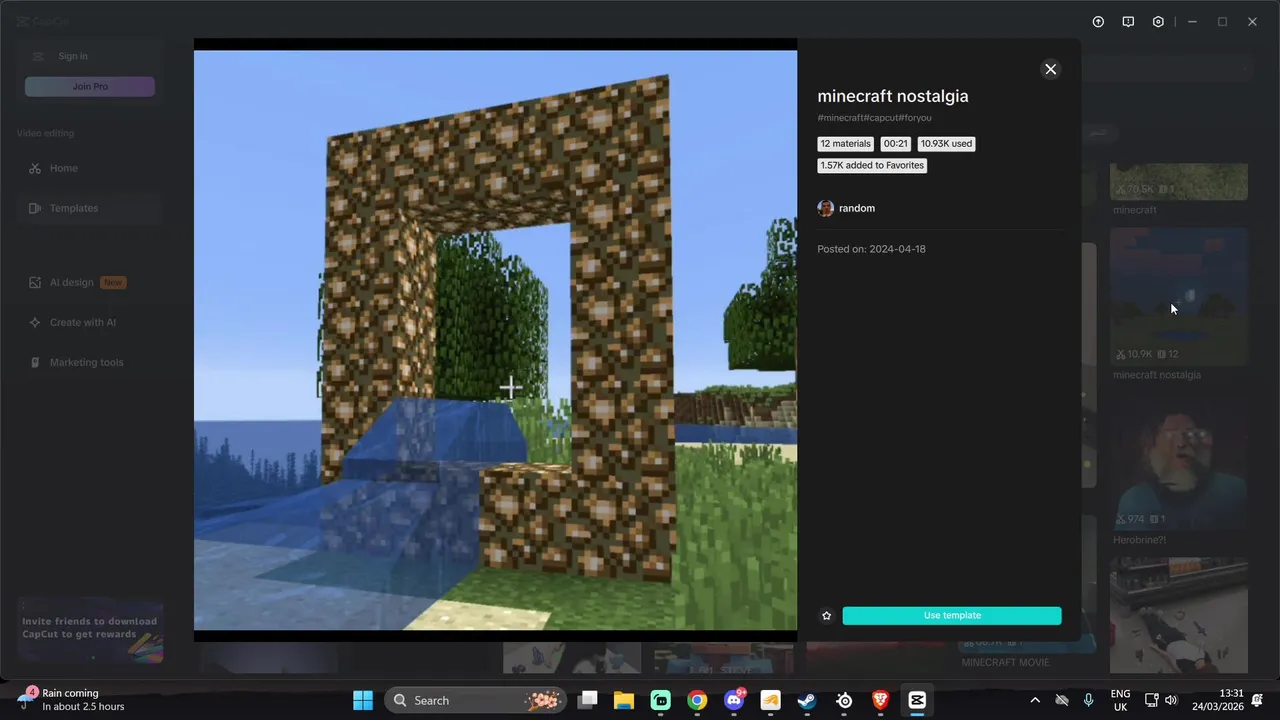Click the creator name random
This screenshot has width=1280, height=720.
coord(857,208)
